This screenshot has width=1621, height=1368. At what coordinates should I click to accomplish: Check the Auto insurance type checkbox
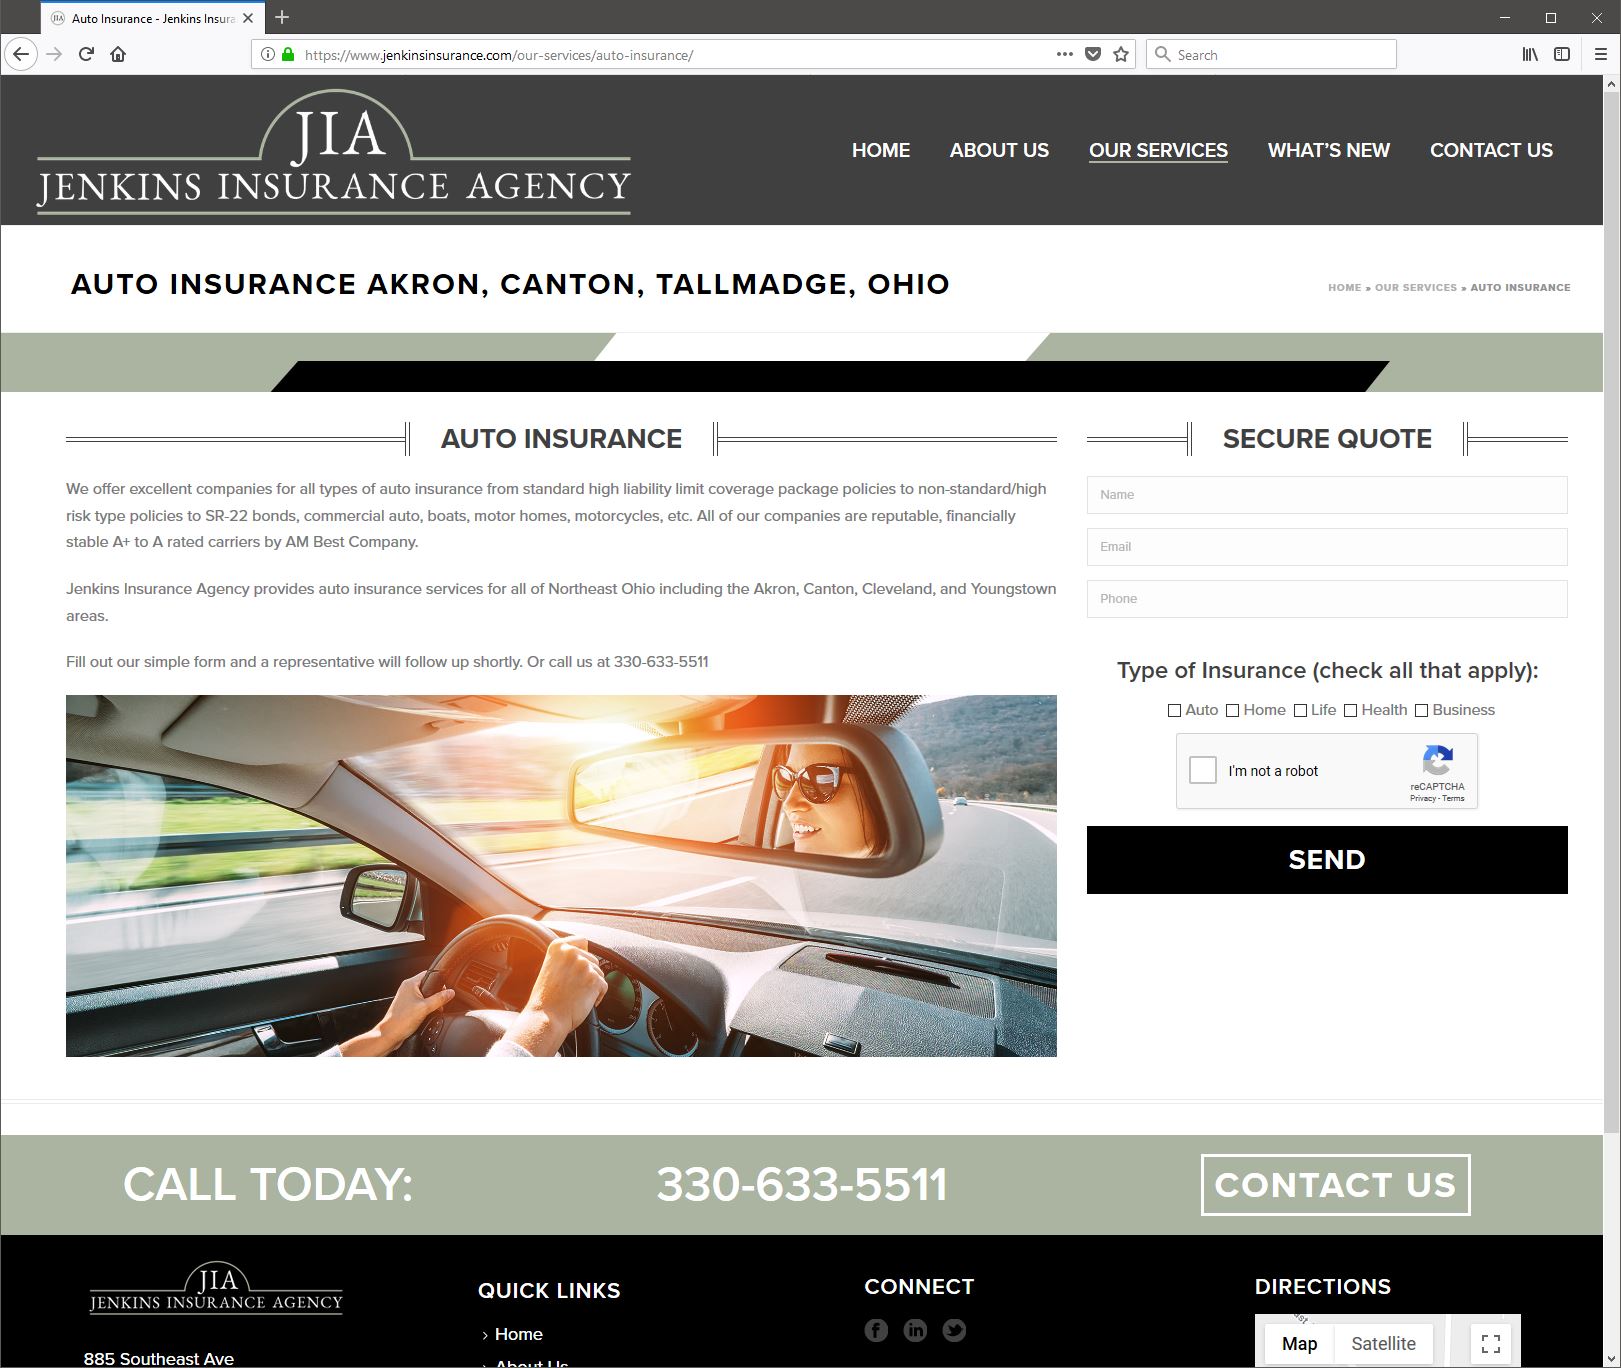tap(1174, 710)
